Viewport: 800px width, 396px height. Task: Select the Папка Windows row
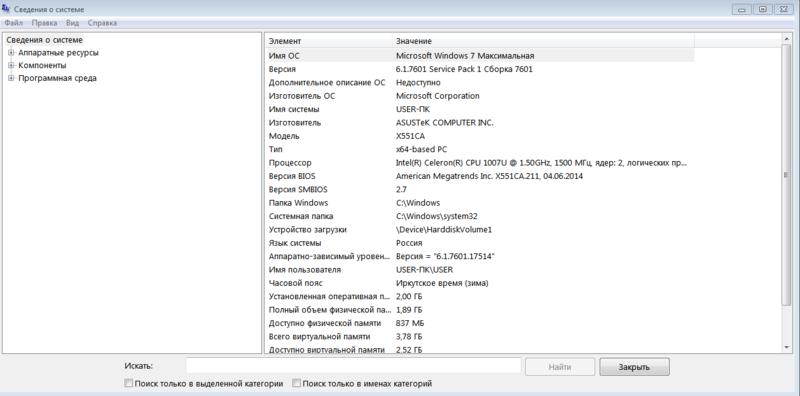(480, 203)
